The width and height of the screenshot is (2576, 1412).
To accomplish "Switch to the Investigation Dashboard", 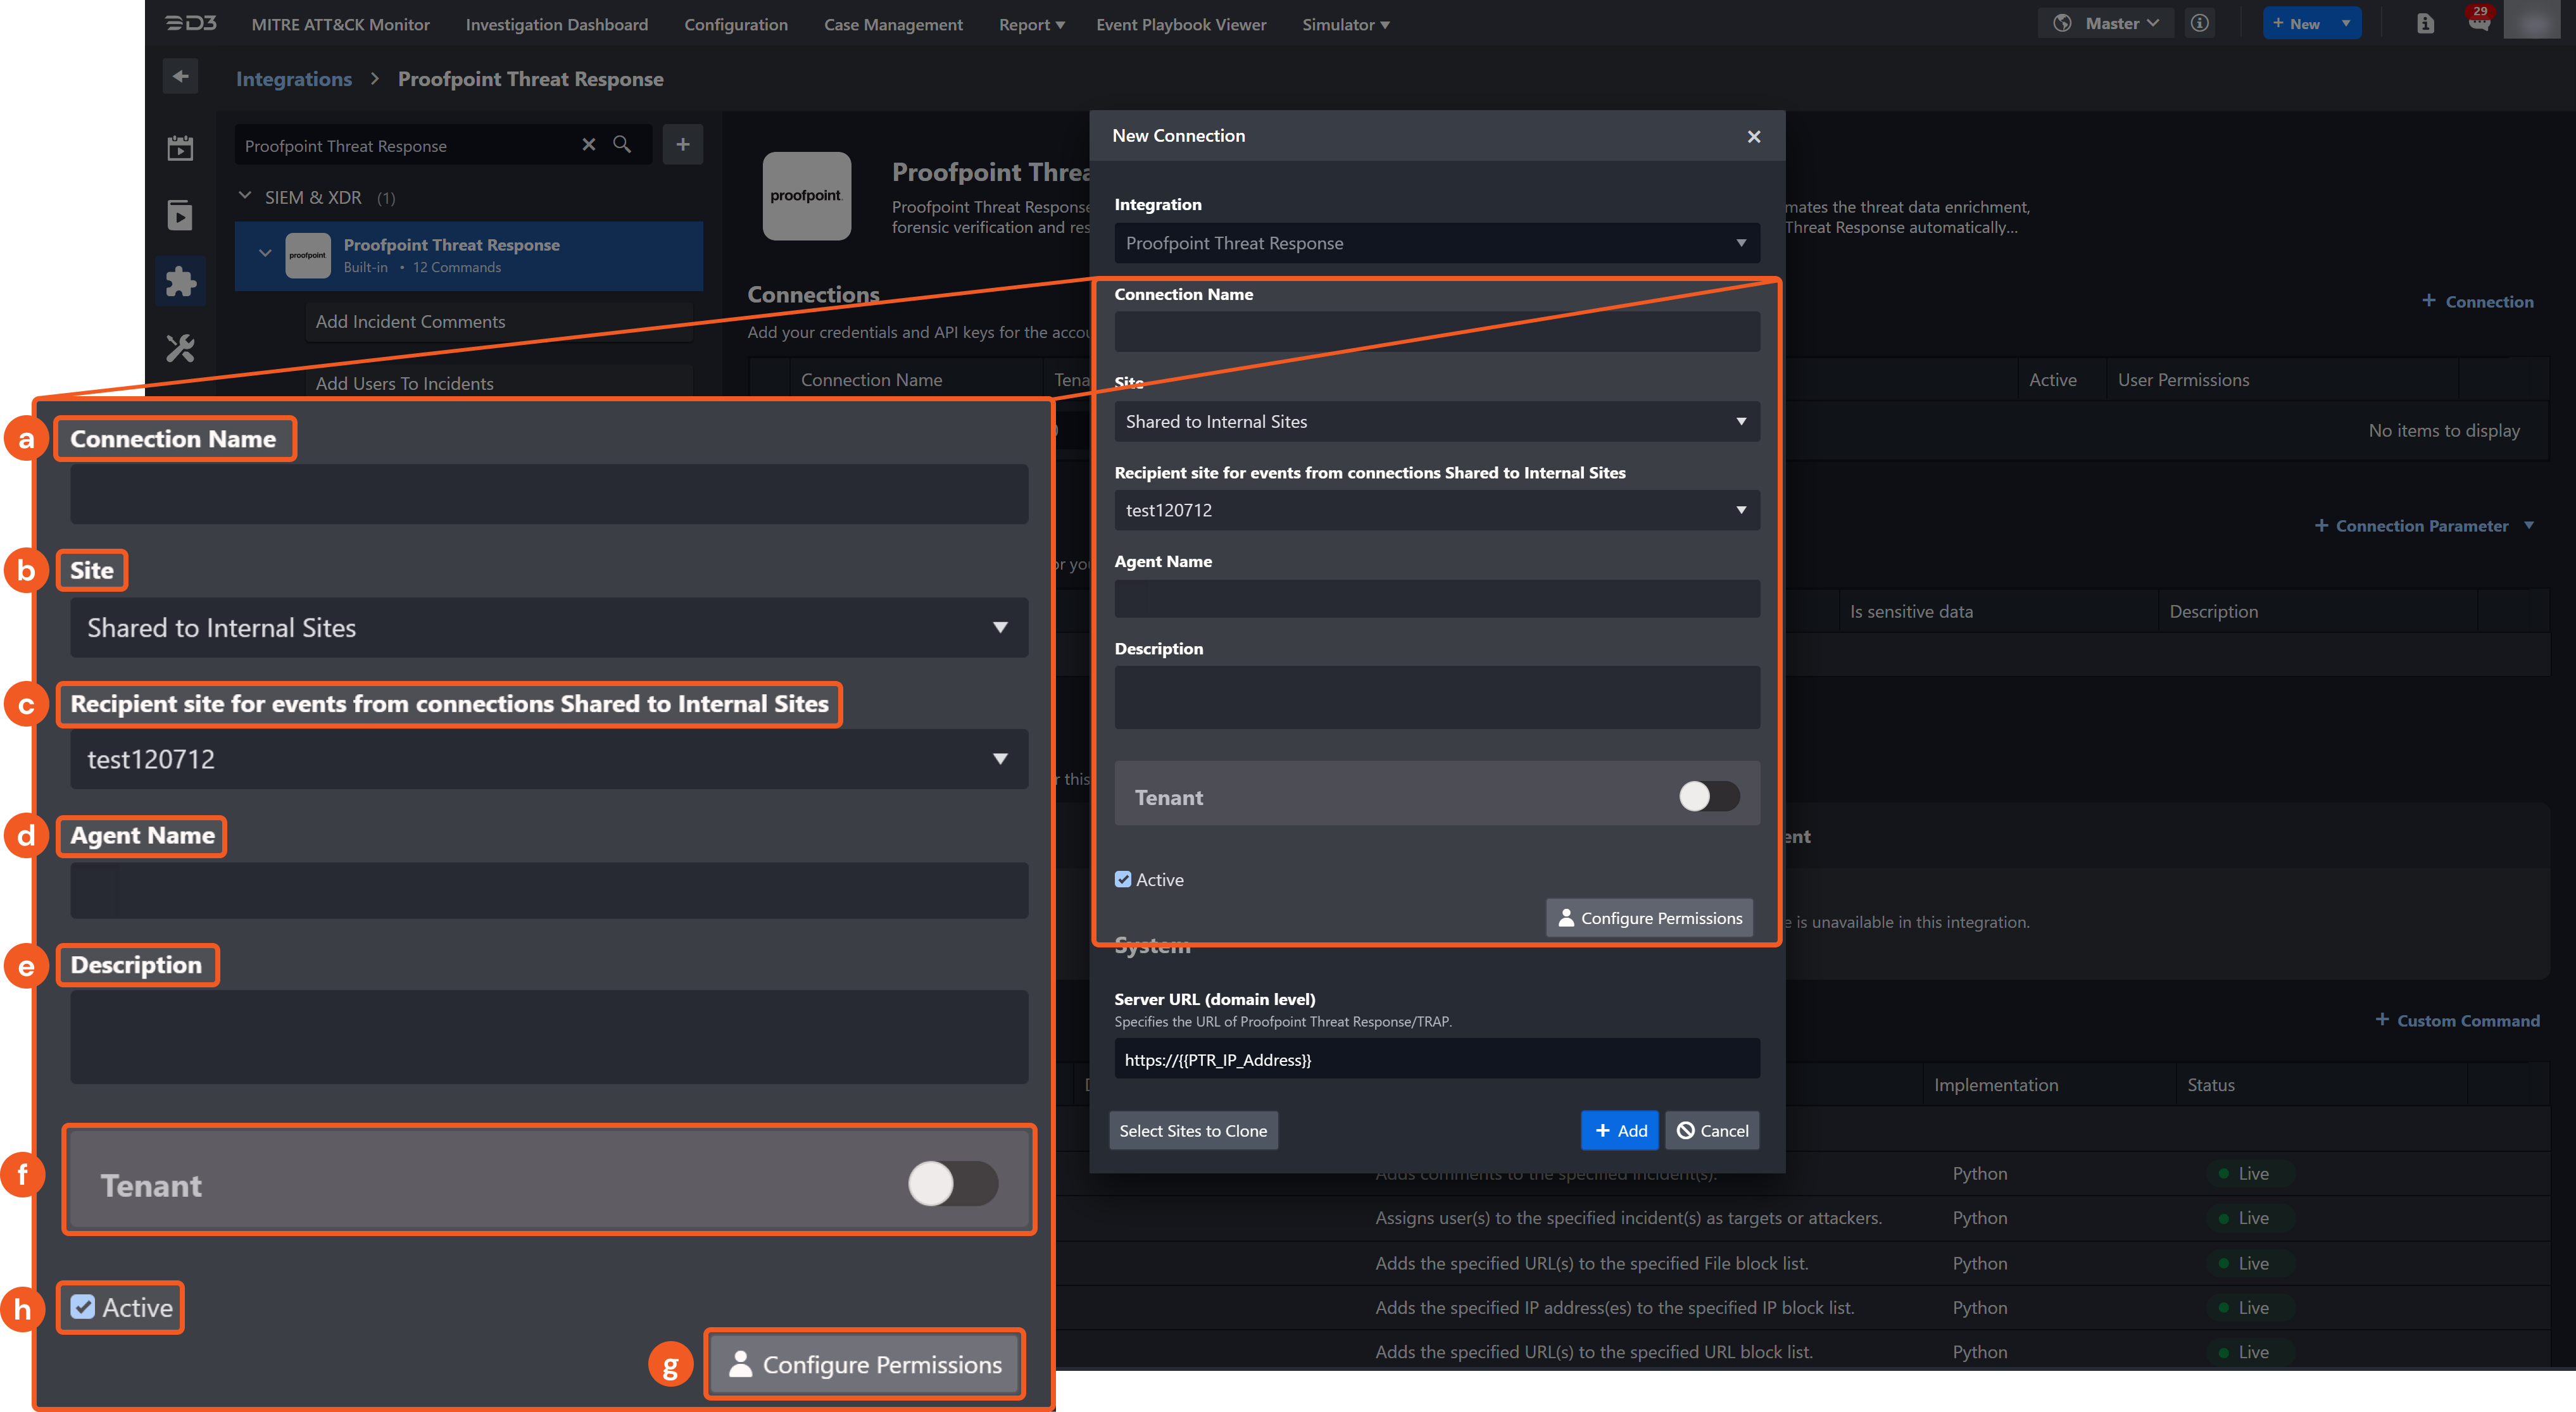I will point(556,24).
